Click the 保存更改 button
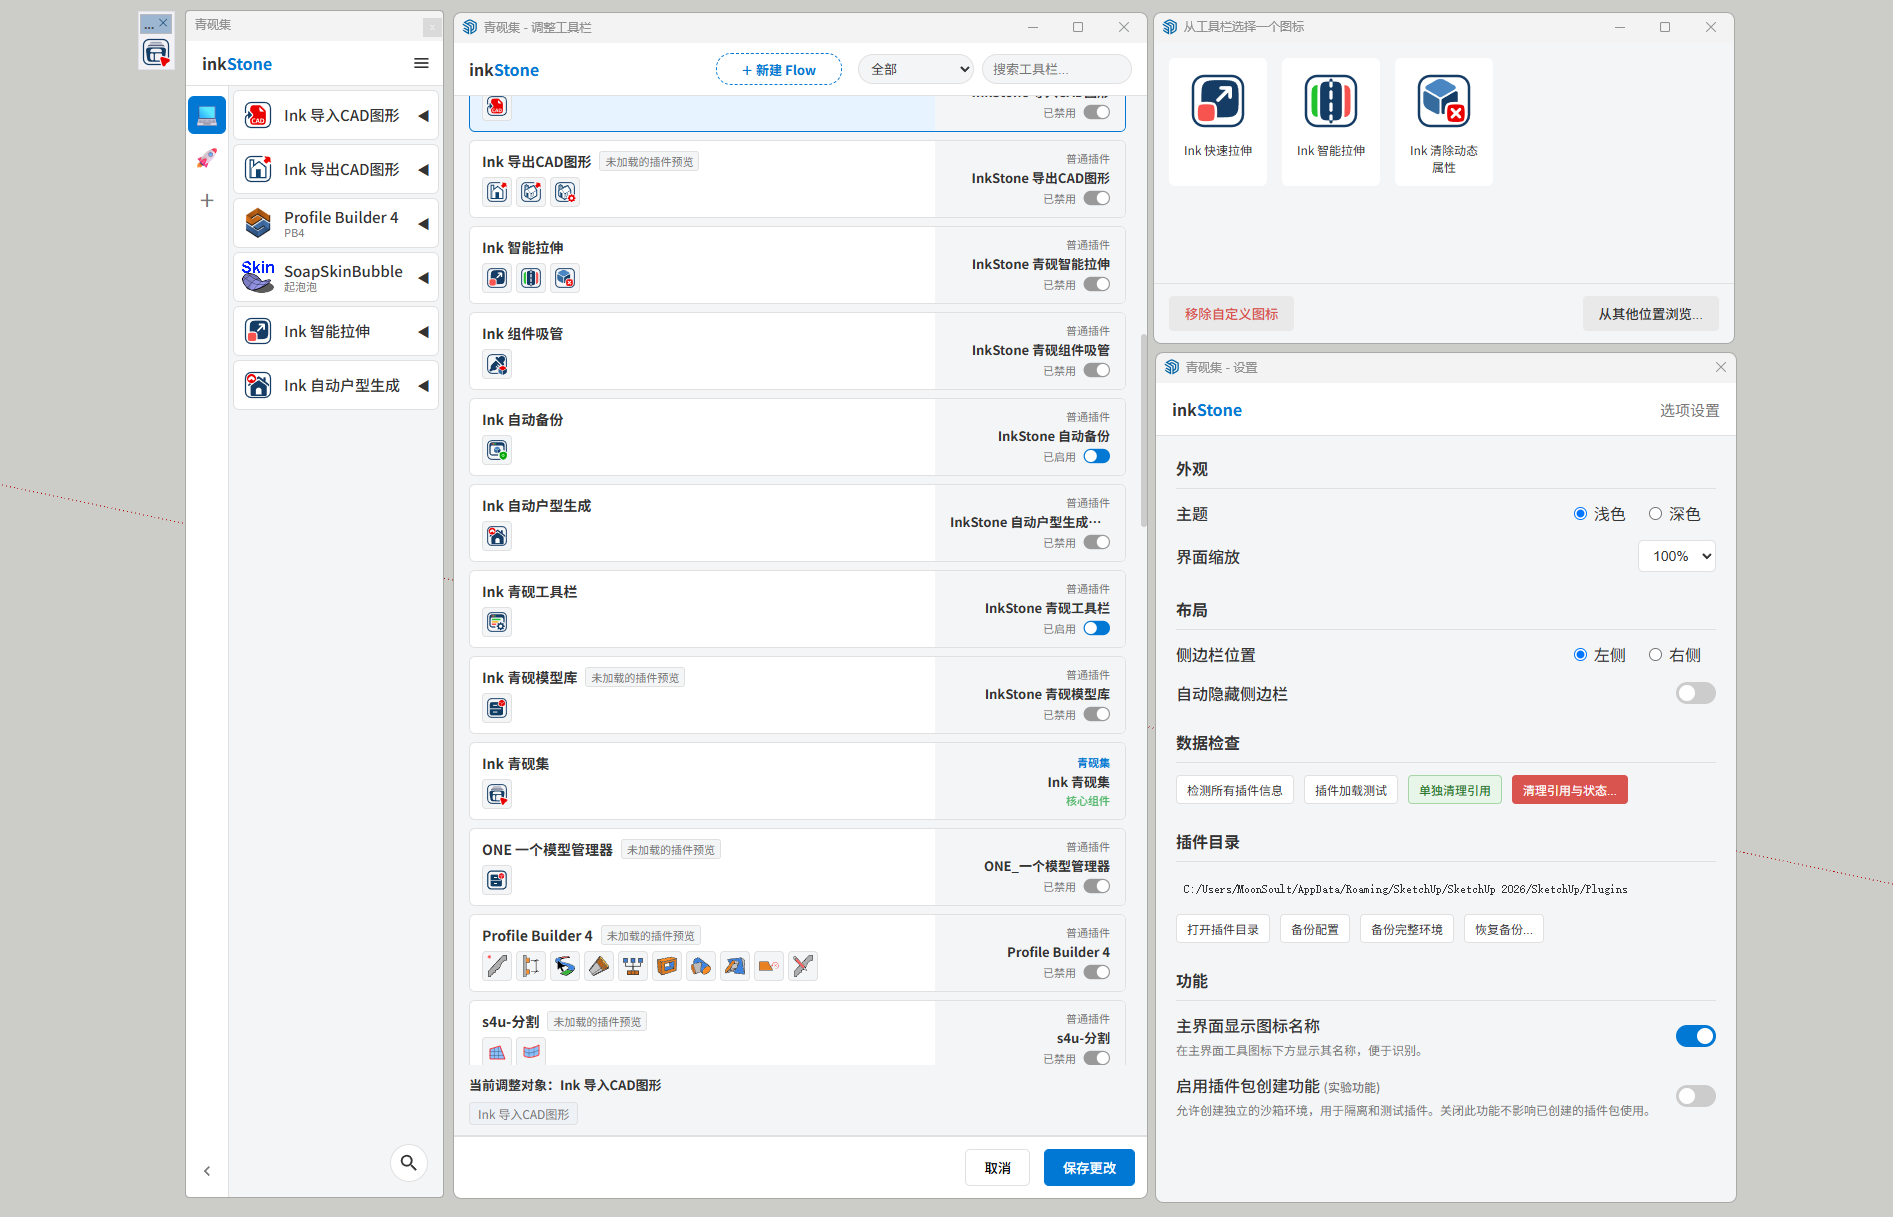This screenshot has height=1217, width=1893. [1088, 1168]
